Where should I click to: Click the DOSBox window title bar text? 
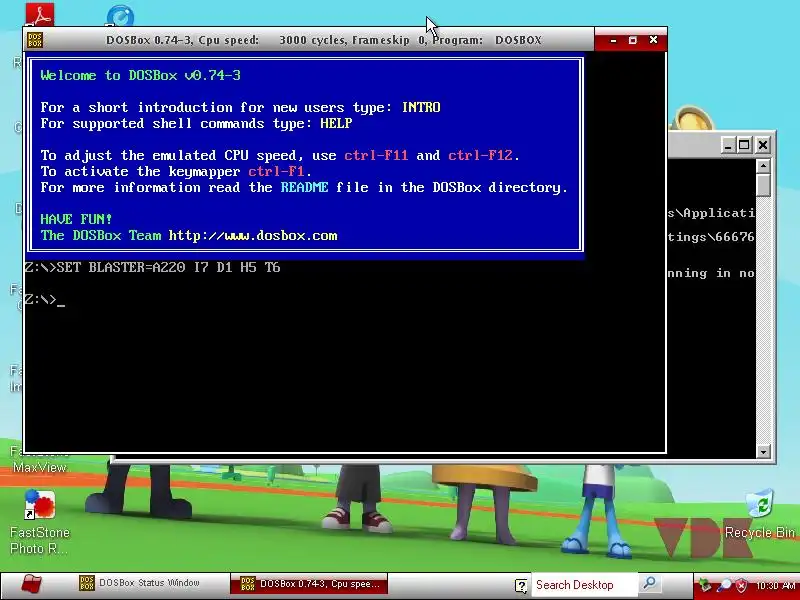[x=323, y=40]
